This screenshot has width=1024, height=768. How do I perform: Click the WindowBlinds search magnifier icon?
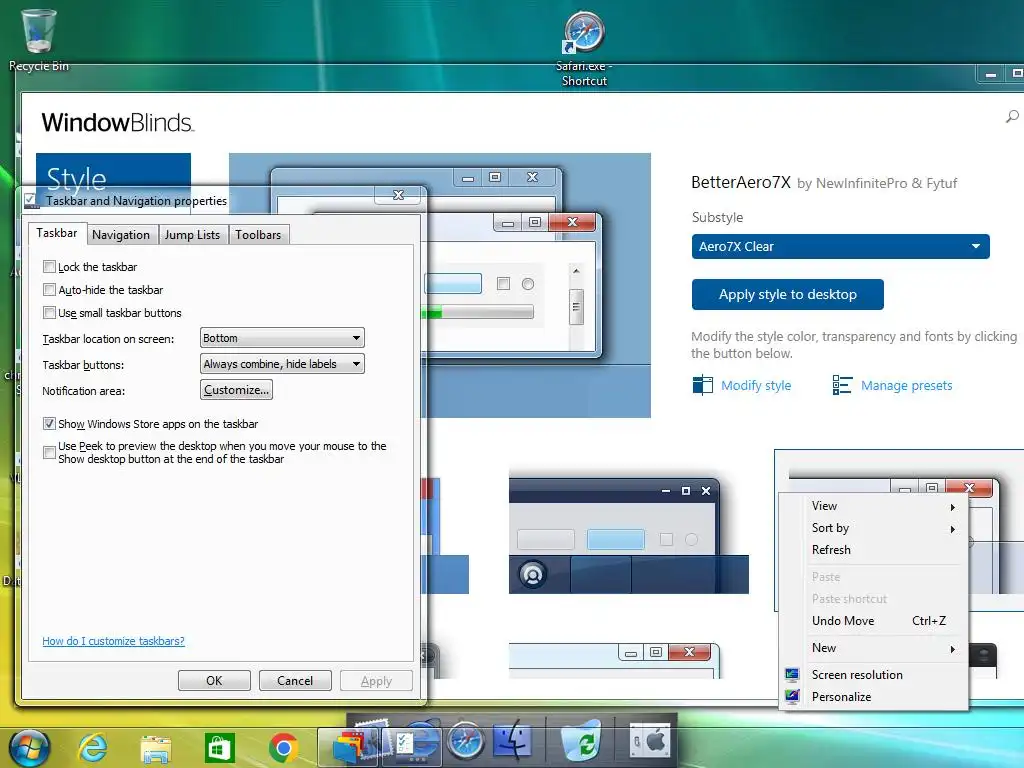[1012, 116]
